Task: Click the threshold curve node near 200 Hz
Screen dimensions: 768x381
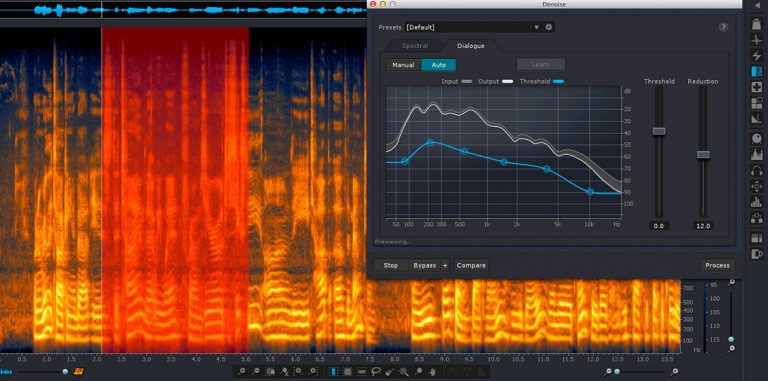Action: coord(430,143)
